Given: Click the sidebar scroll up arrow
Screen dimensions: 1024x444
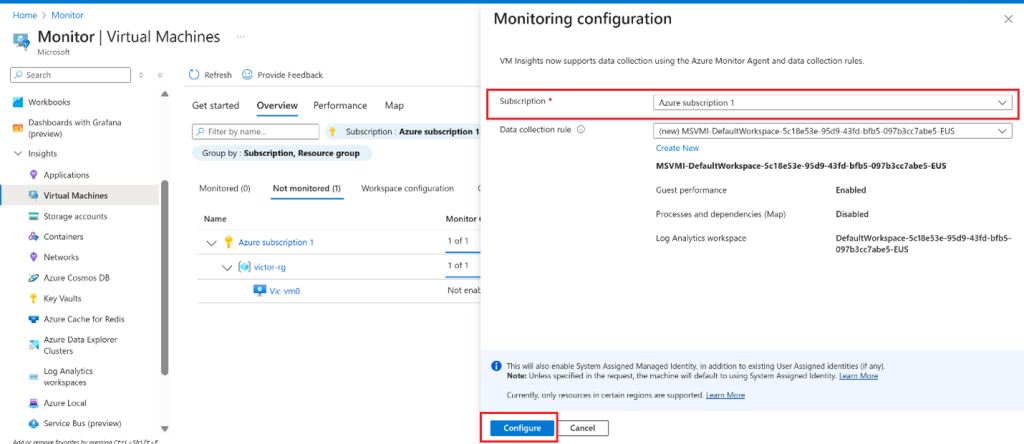Looking at the screenshot, I should point(165,94).
